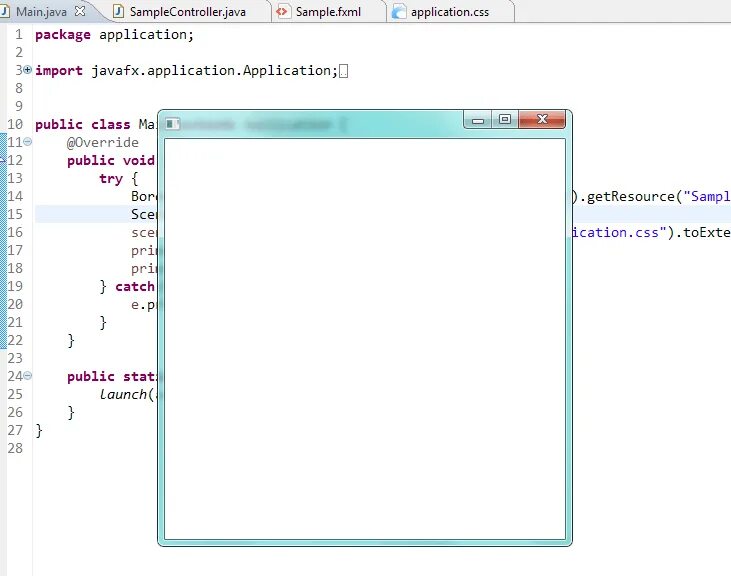Click line number 28 in the gutter
731x576 pixels.
[x=15, y=448]
